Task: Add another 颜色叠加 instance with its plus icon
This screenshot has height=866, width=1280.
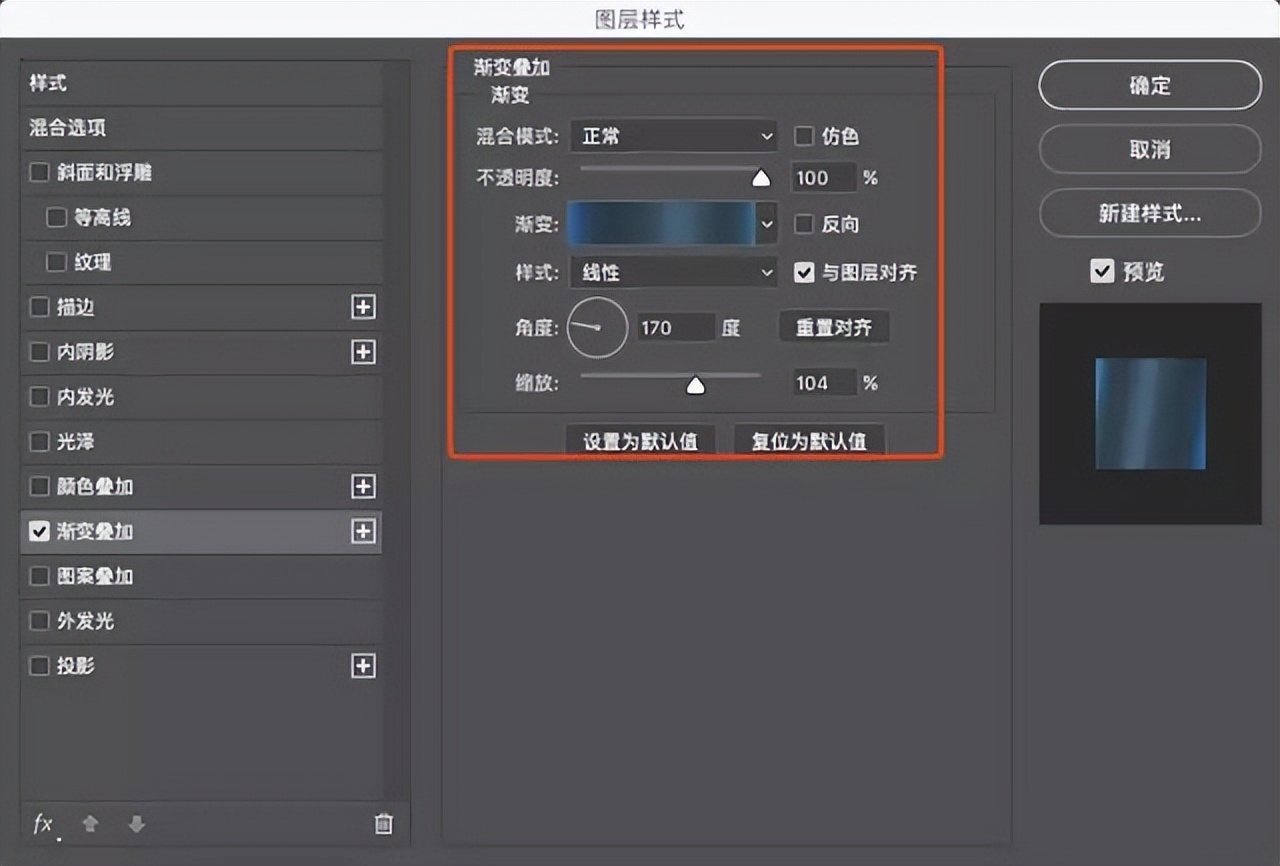Action: click(x=363, y=487)
